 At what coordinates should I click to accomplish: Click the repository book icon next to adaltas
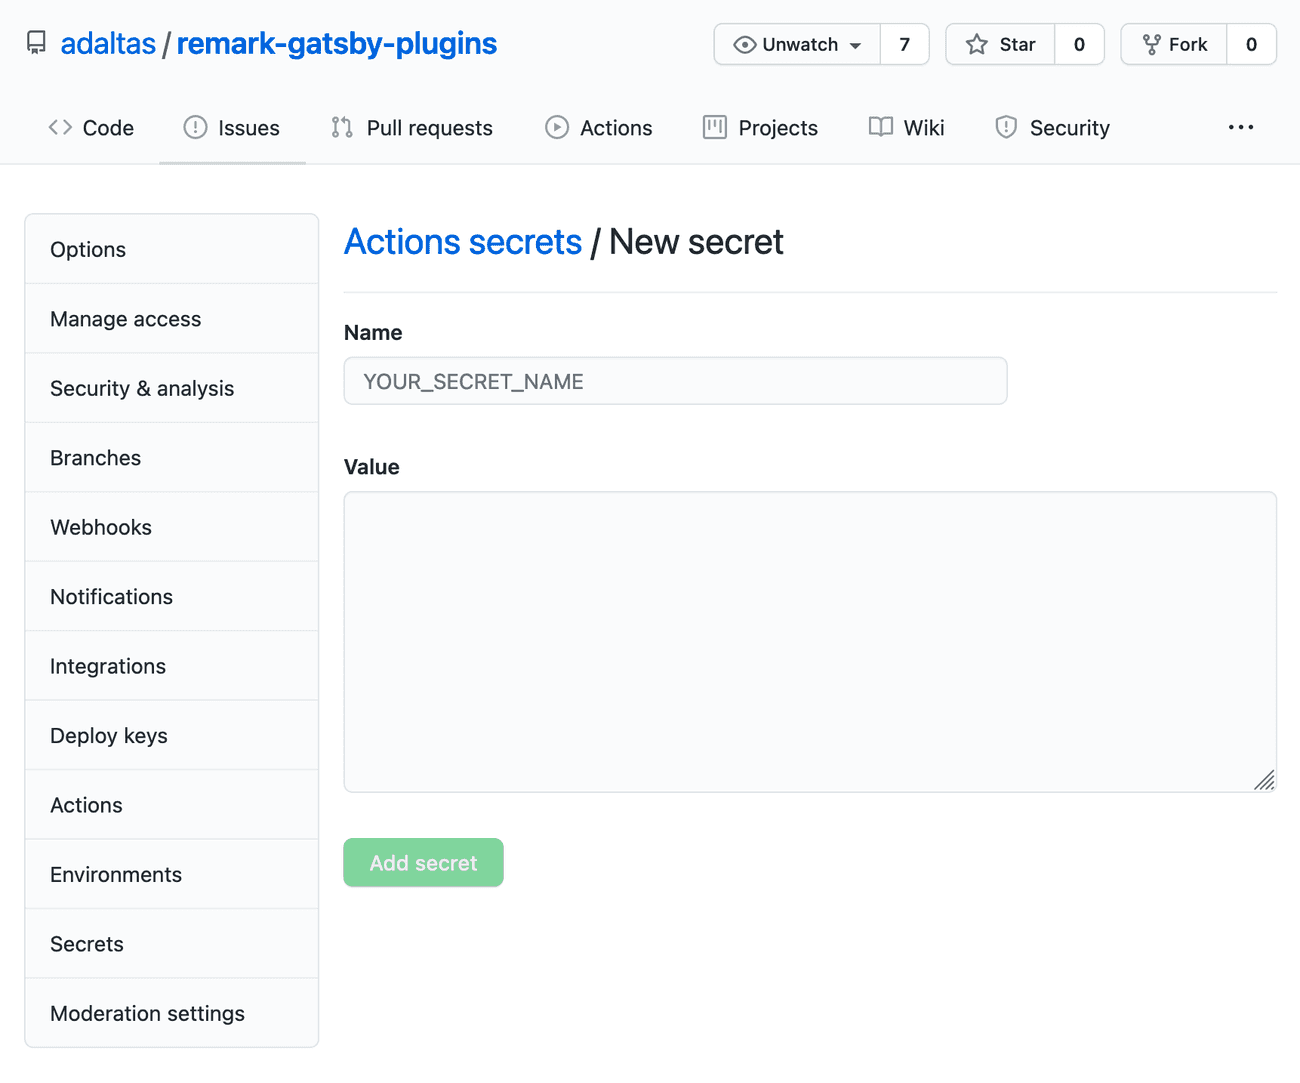click(x=35, y=42)
